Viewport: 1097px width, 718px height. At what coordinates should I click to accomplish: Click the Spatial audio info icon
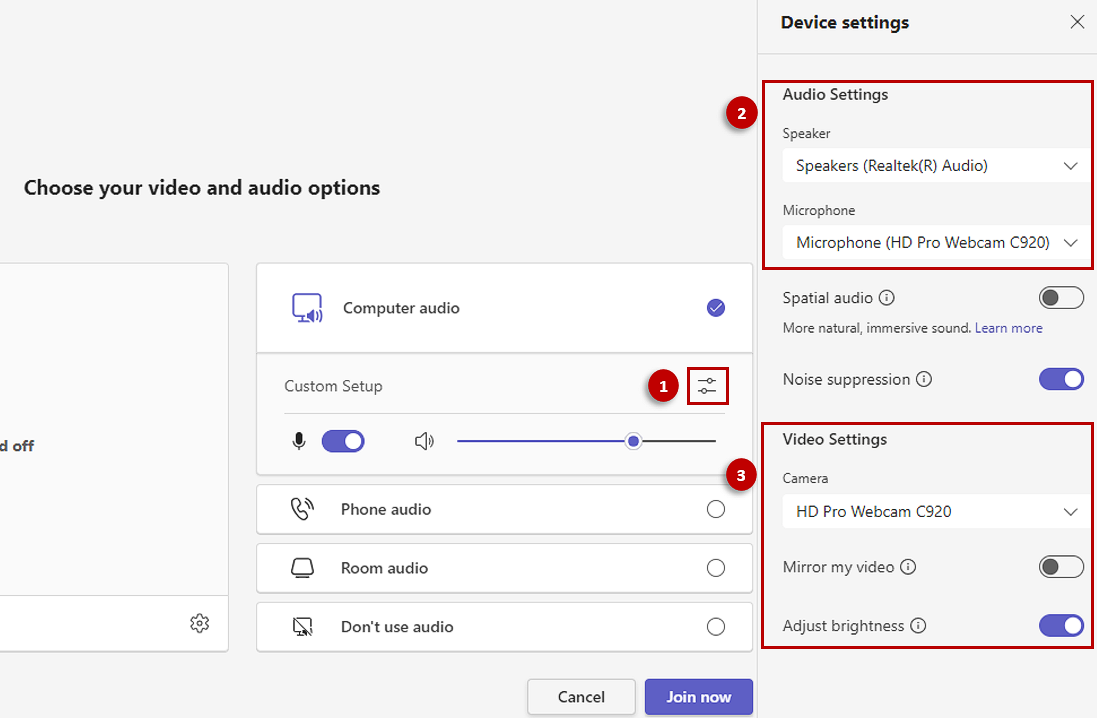(887, 298)
